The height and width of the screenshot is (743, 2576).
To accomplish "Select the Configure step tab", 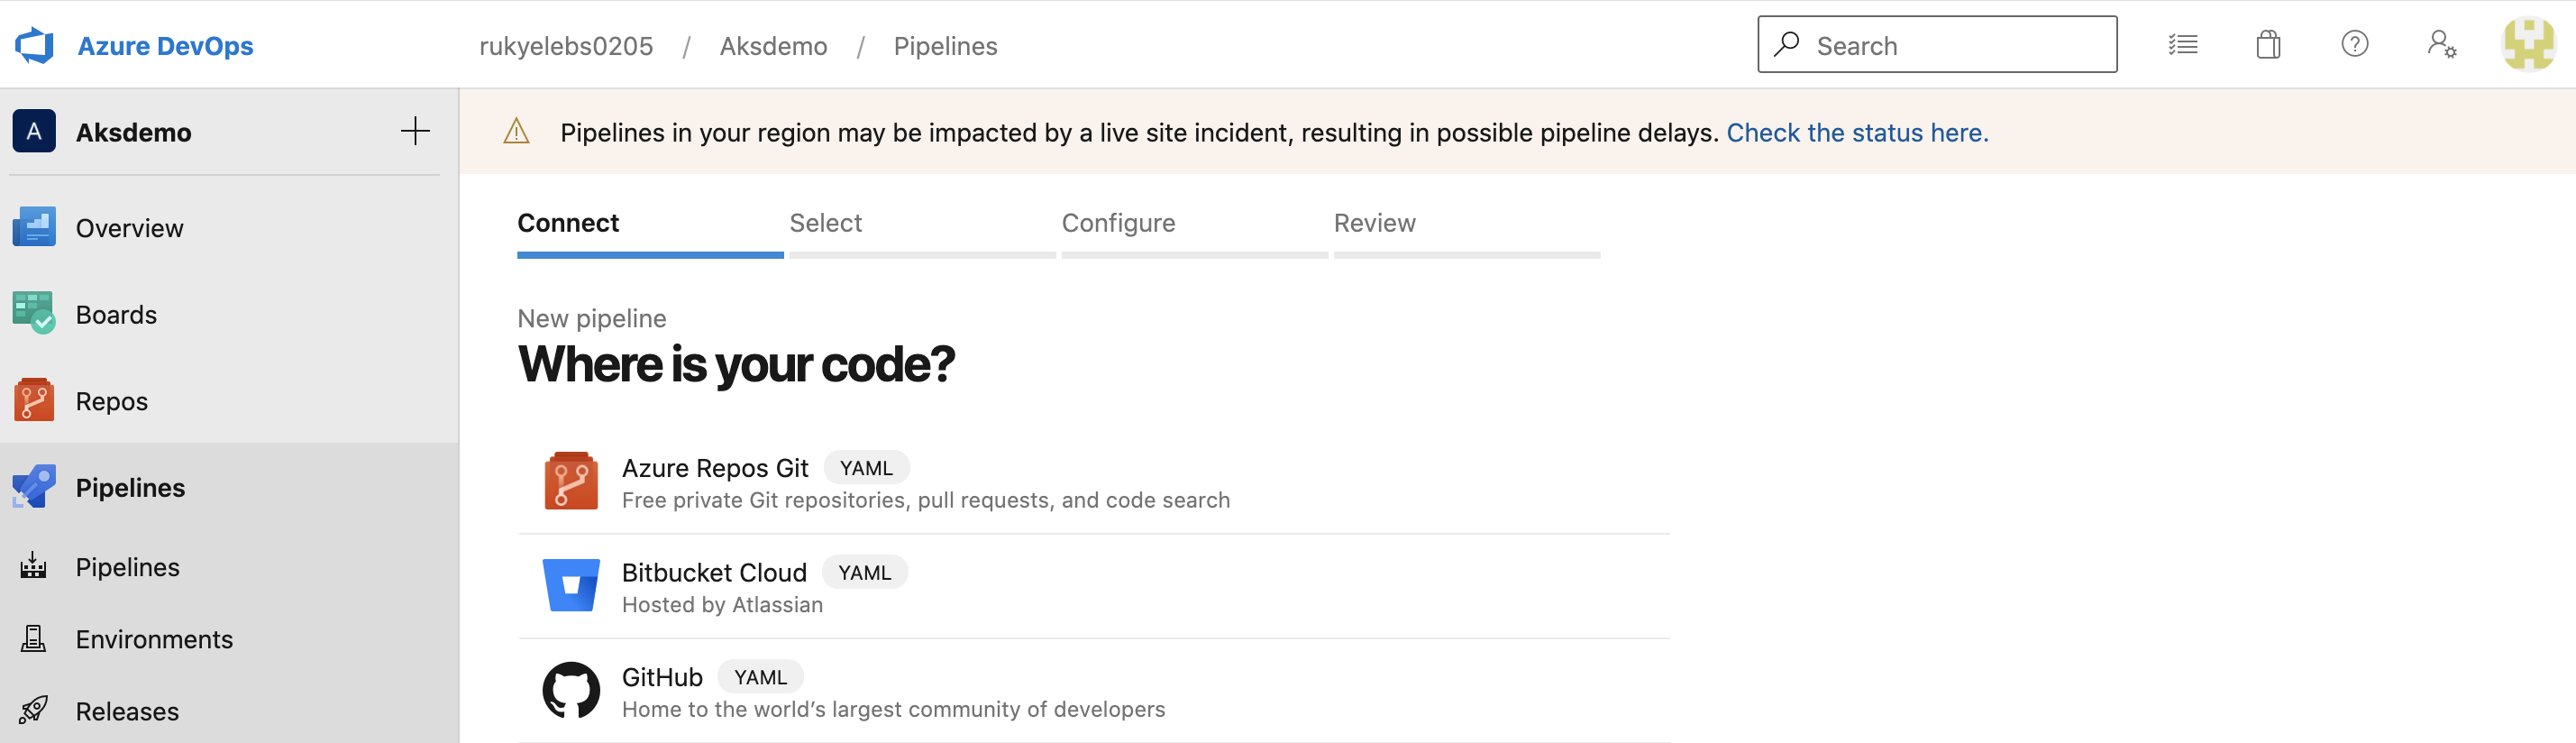I will tap(1194, 231).
